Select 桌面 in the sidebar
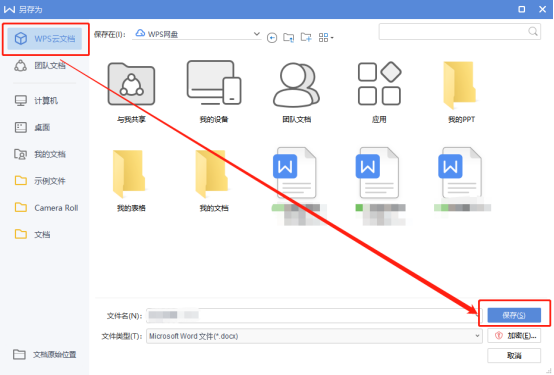The height and width of the screenshot is (375, 554). click(x=32, y=127)
